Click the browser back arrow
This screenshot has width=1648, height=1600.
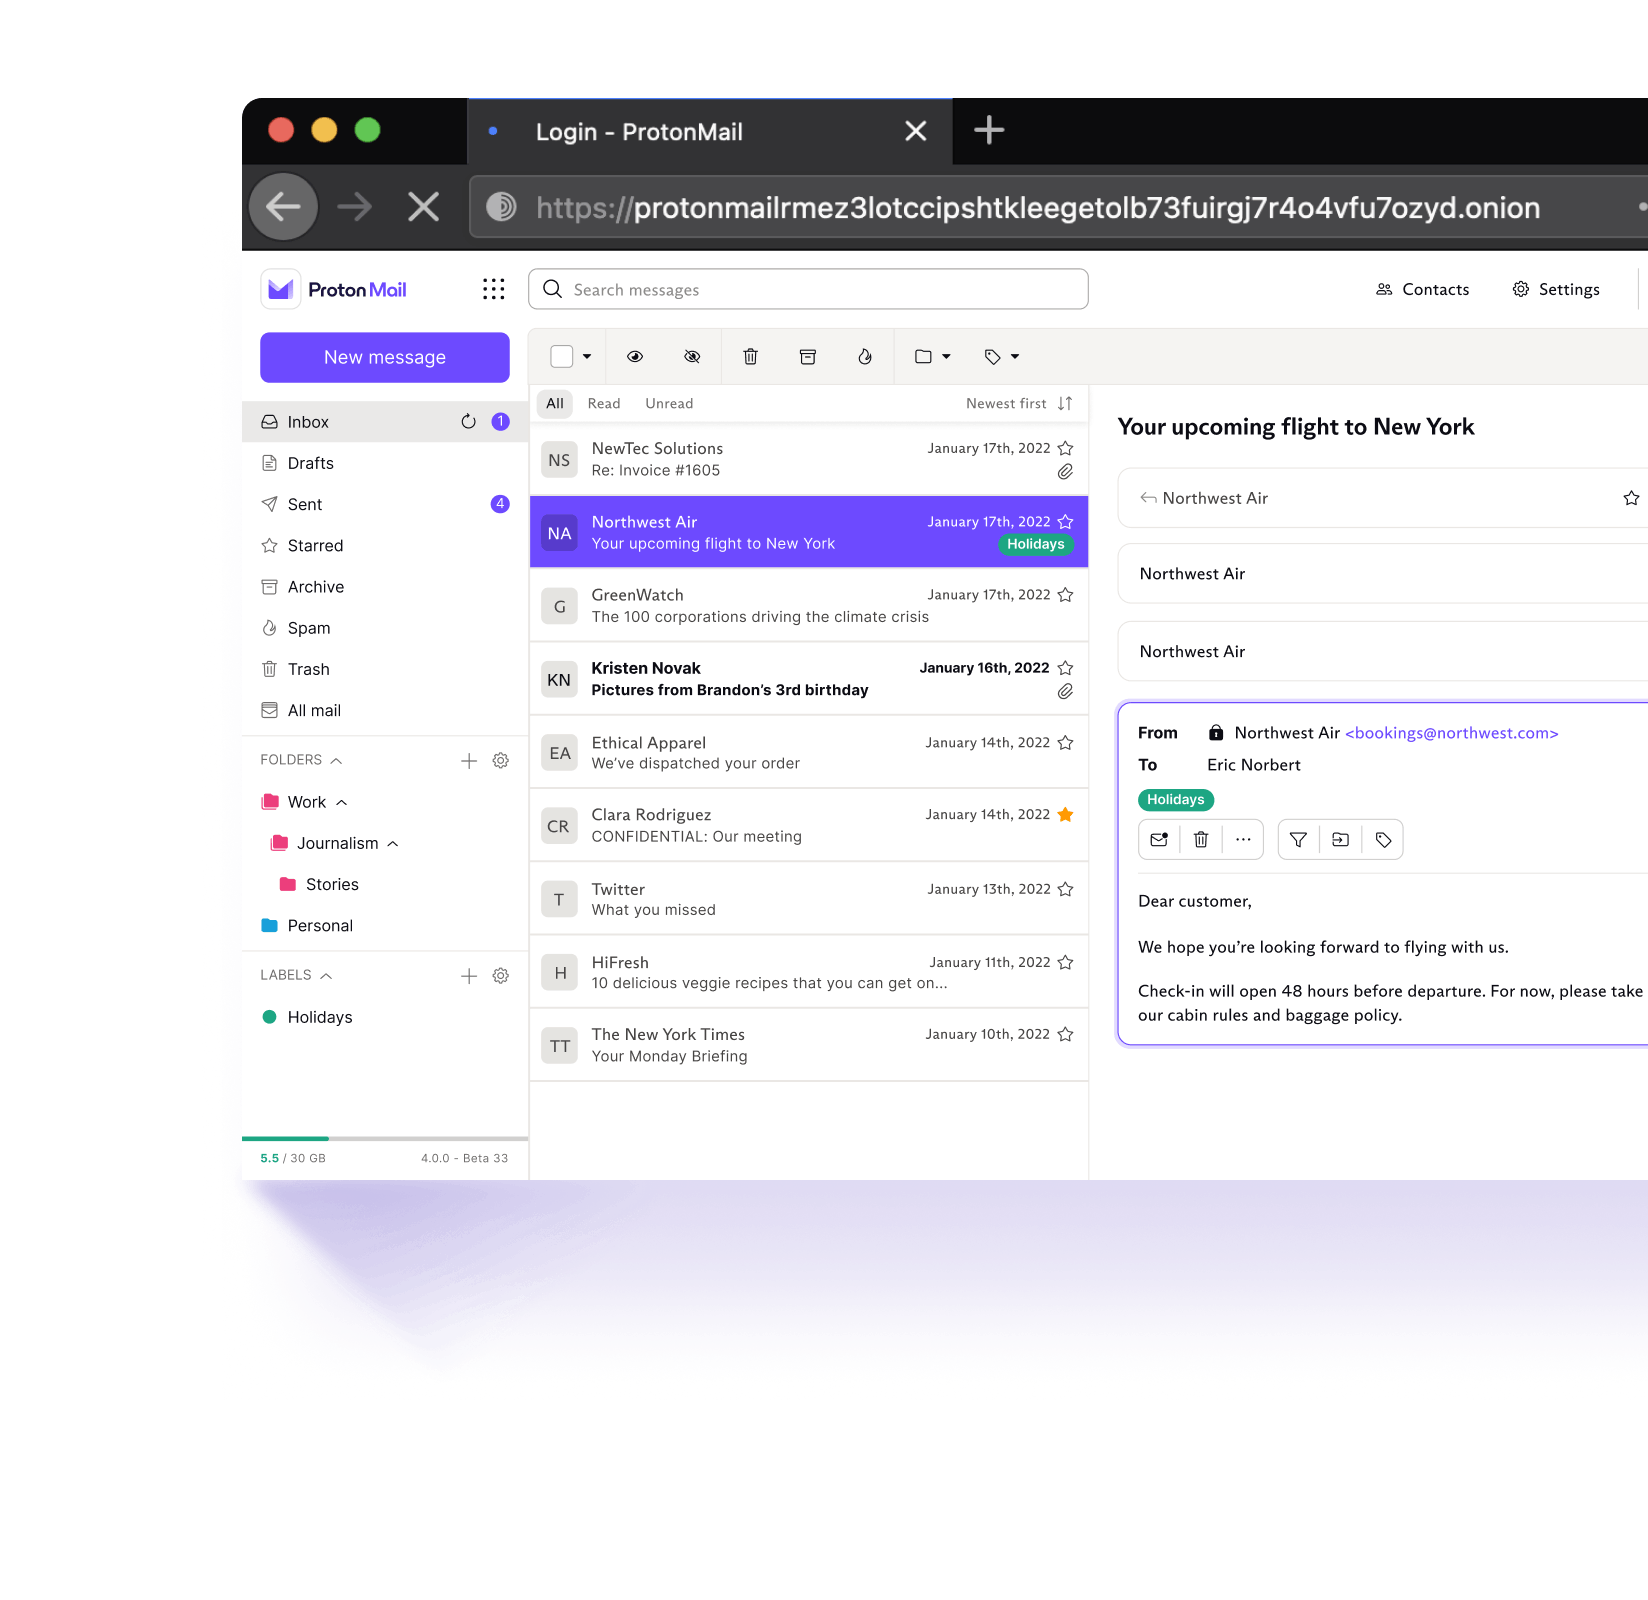tap(284, 207)
